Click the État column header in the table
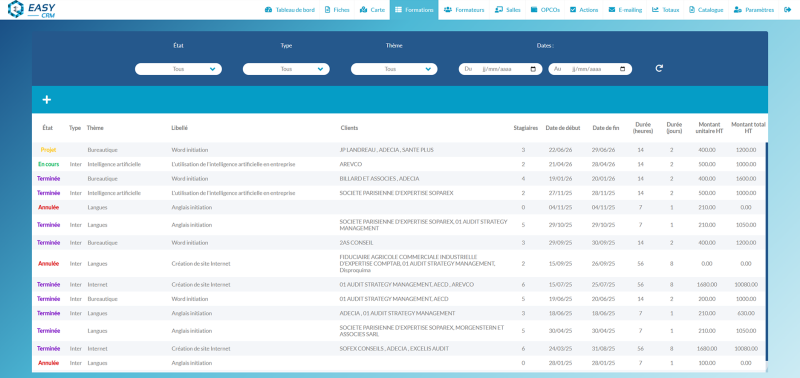 (47, 128)
